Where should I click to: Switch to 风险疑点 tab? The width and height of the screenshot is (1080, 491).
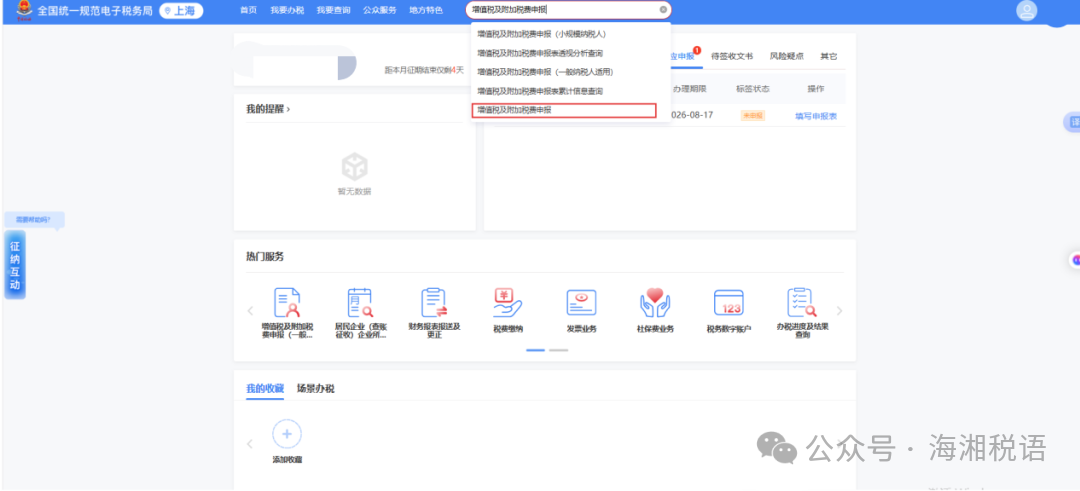tap(787, 56)
